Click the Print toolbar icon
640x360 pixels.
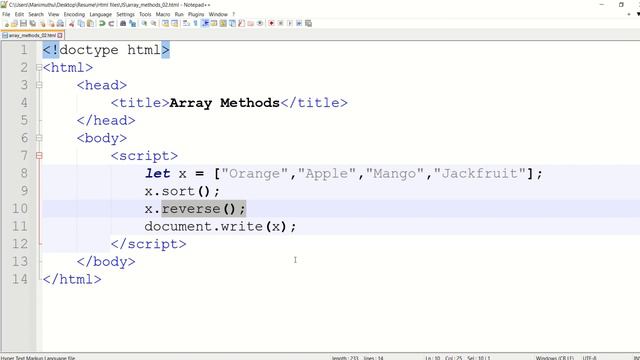click(60, 23)
